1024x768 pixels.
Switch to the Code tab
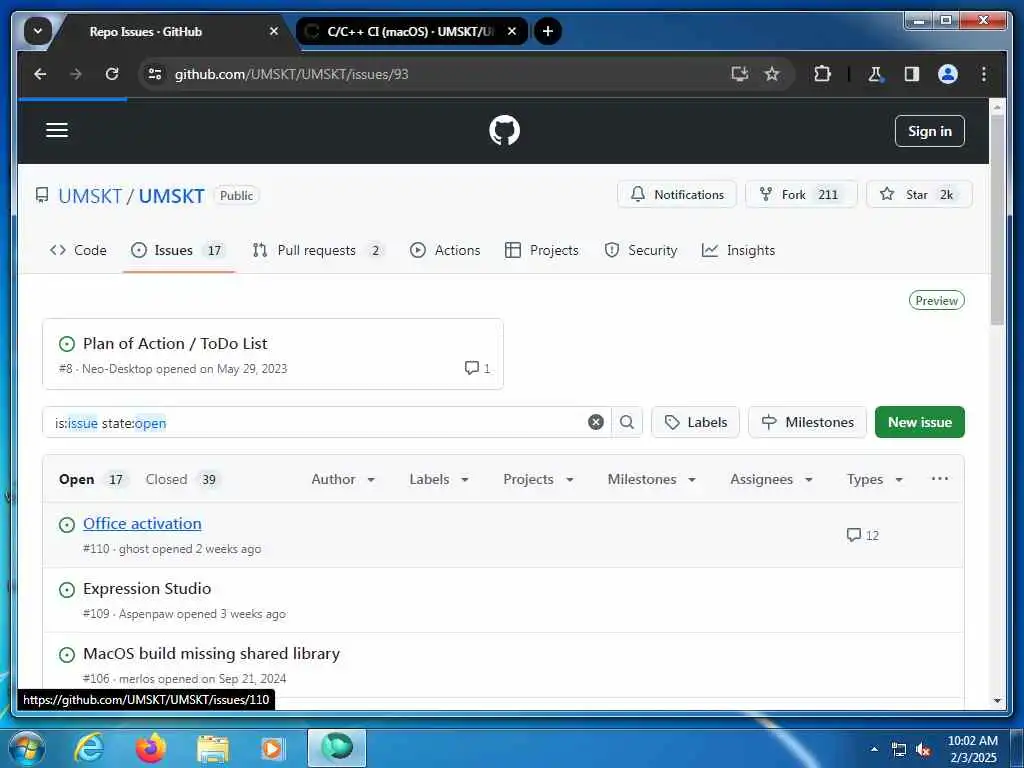pyautogui.click(x=78, y=250)
